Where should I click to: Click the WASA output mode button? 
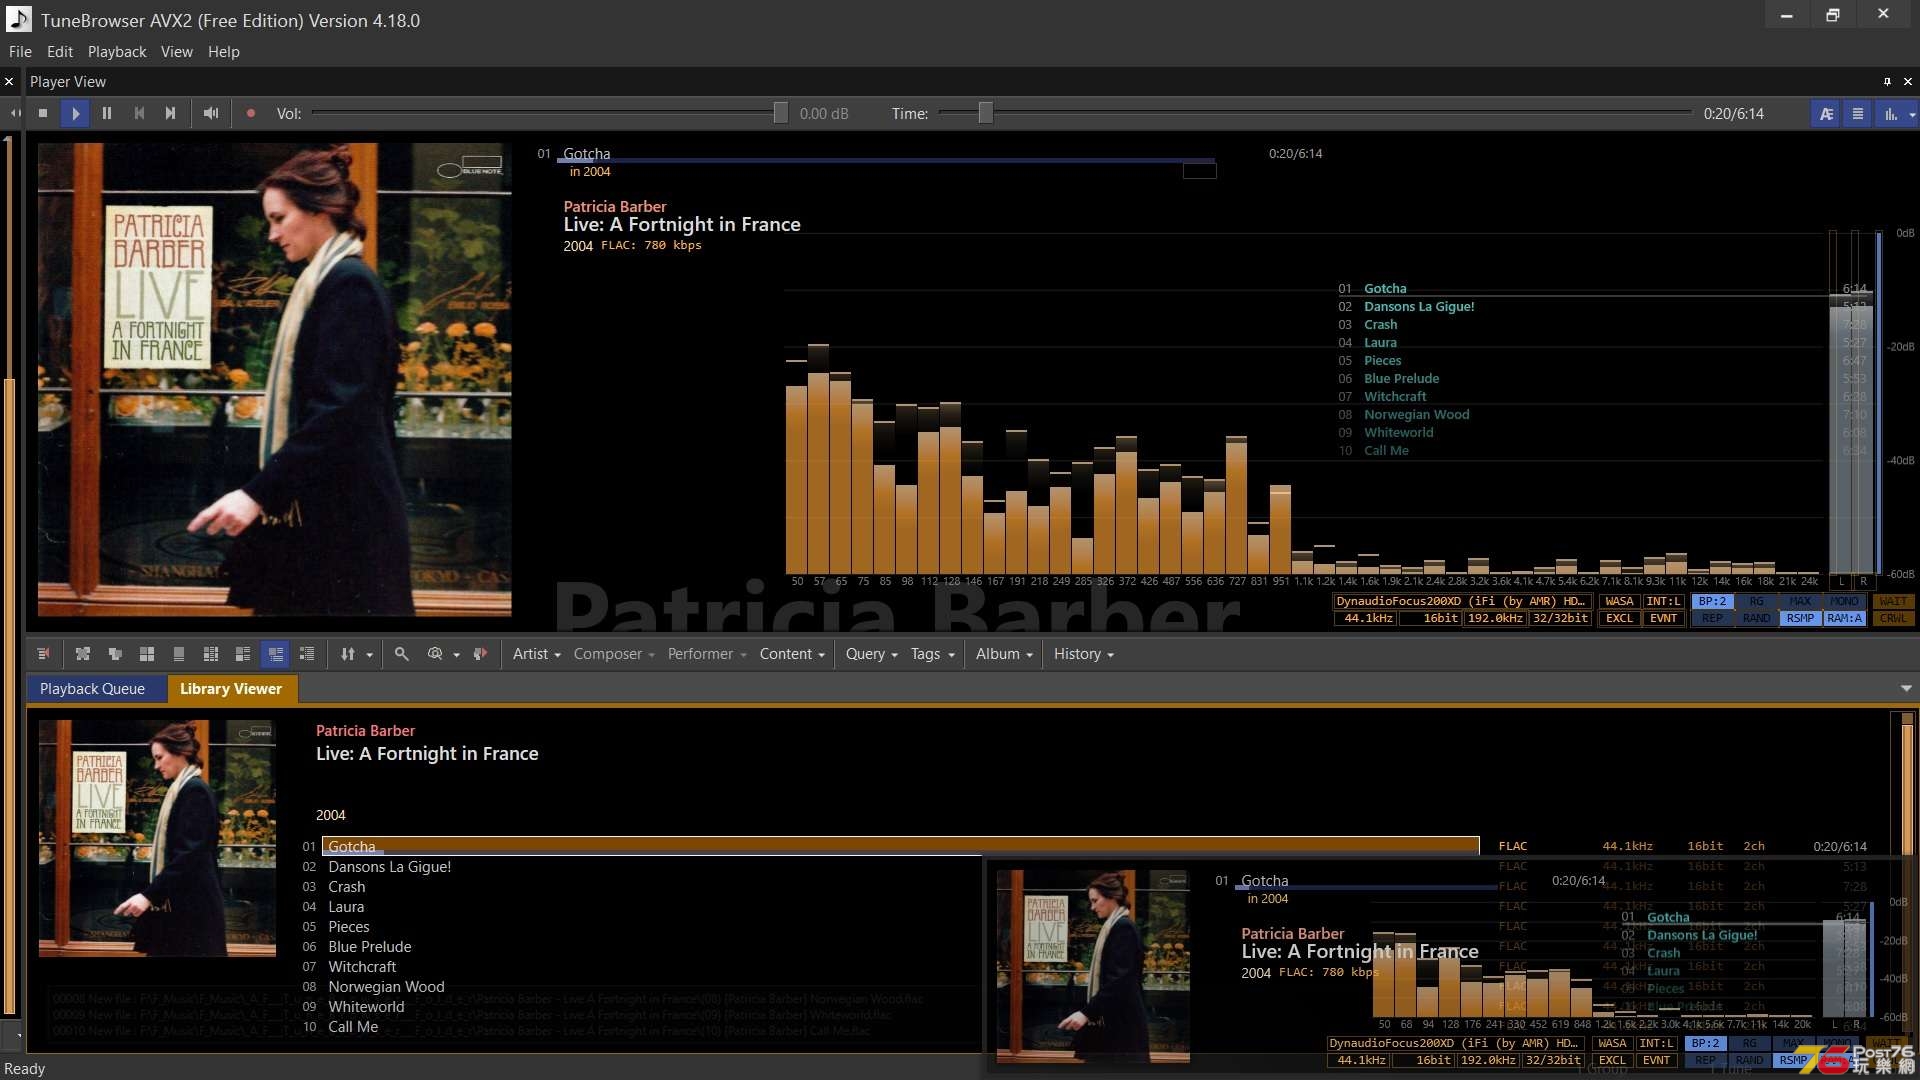[1619, 602]
